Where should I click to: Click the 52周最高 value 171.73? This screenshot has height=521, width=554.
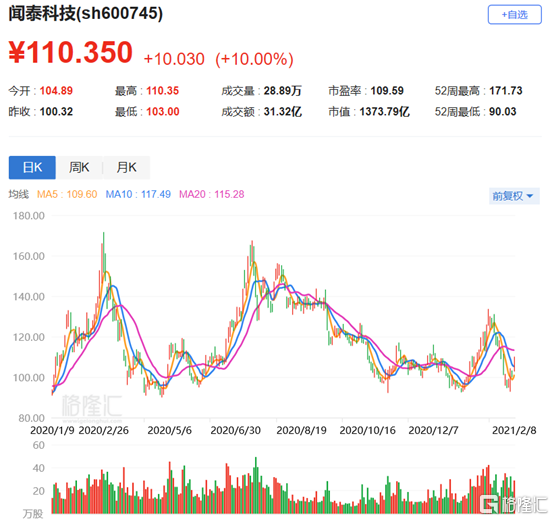506,91
